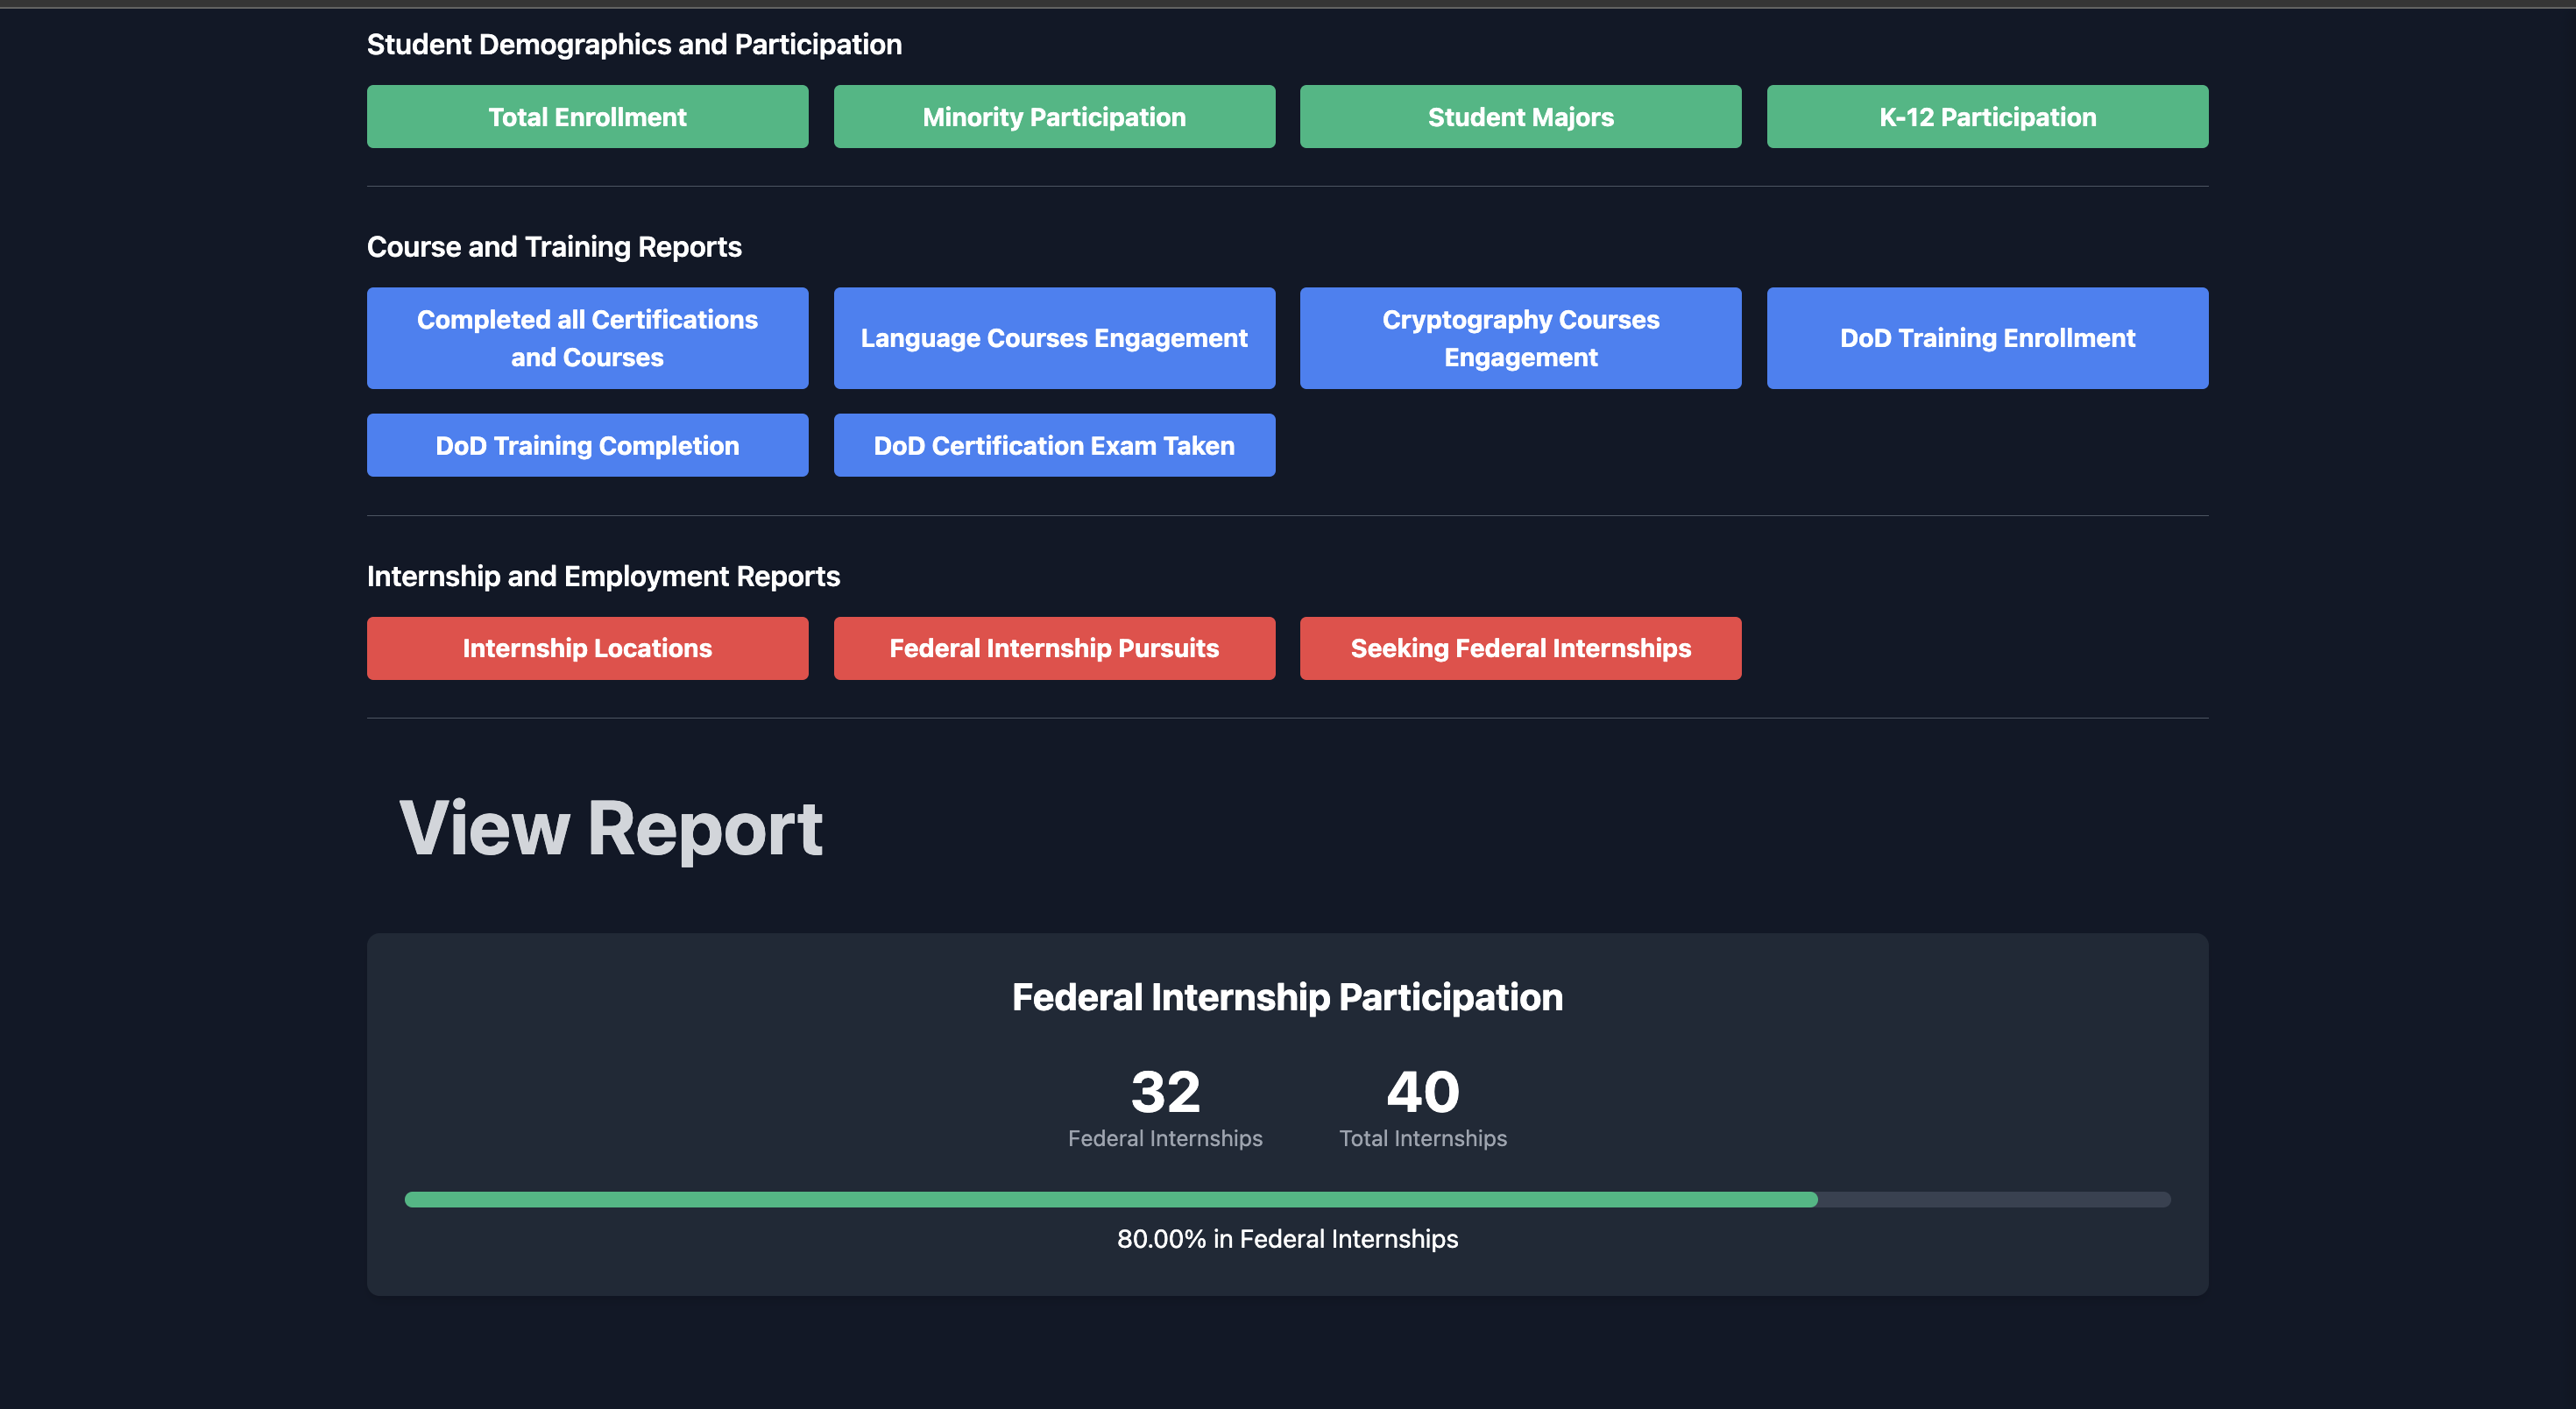Select Completed all Certifications and Courses
Screen dimensions: 2576x1409
coord(587,338)
